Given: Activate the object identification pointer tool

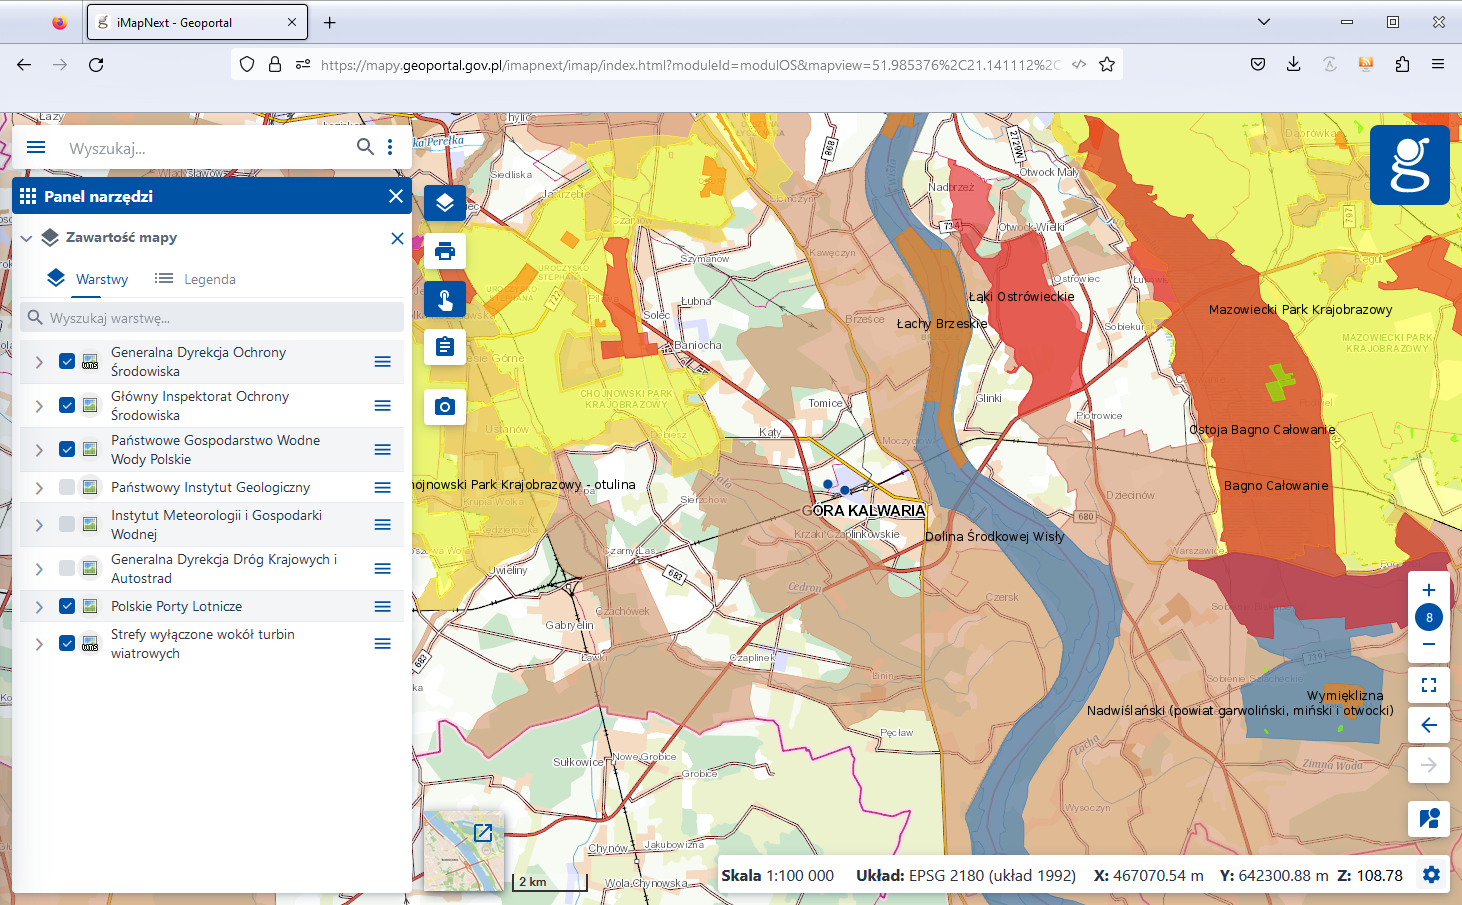Looking at the screenshot, I should coord(445,299).
